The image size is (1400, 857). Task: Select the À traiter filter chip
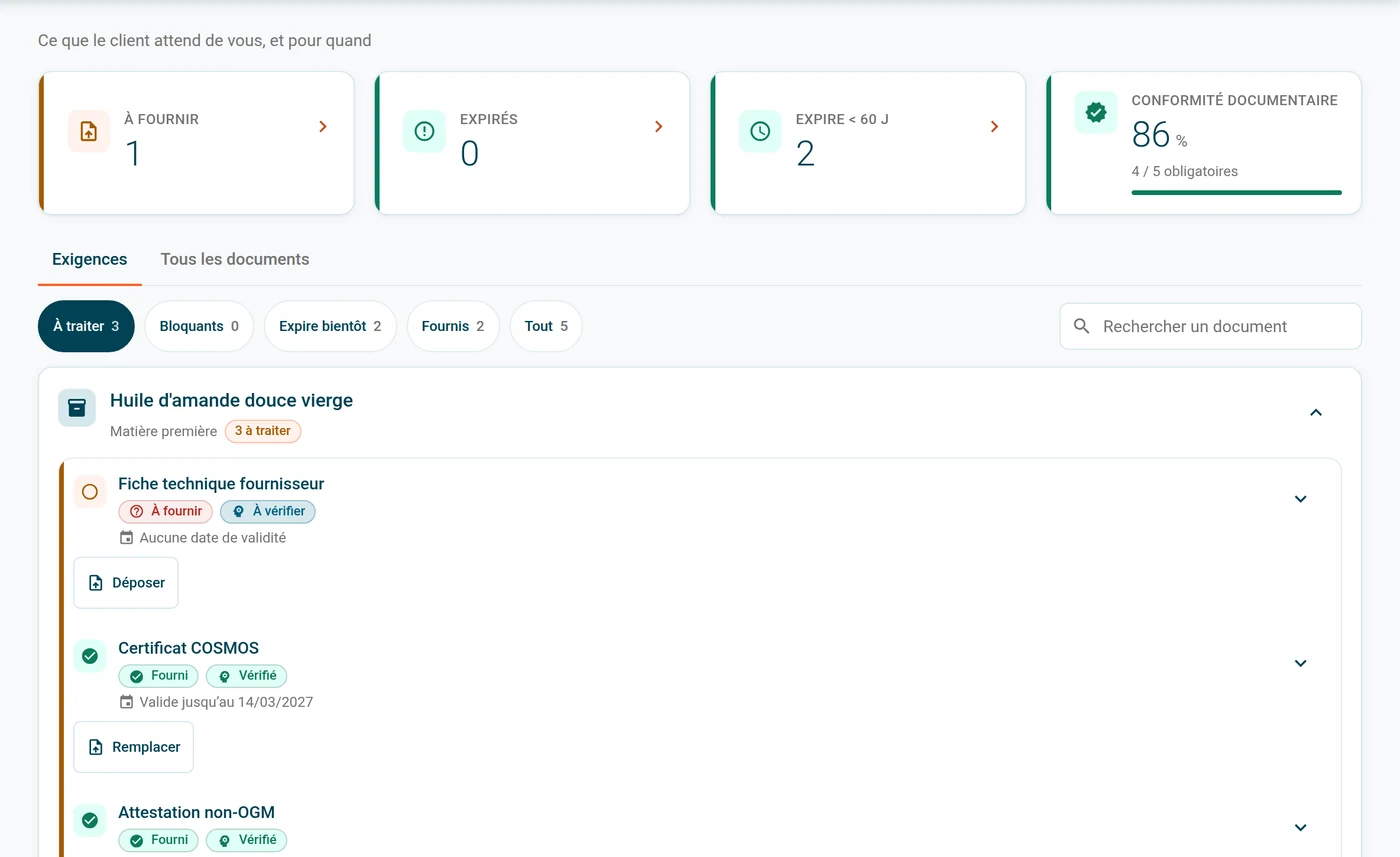86,326
